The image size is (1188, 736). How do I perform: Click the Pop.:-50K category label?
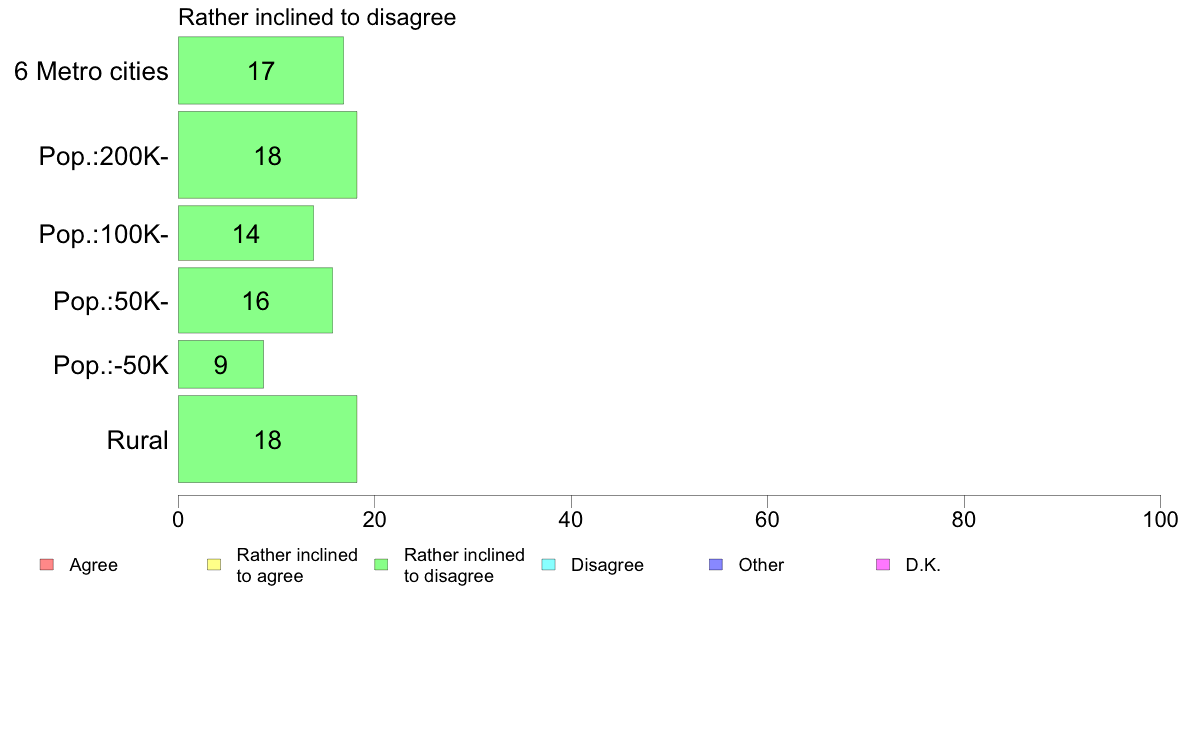tap(111, 365)
